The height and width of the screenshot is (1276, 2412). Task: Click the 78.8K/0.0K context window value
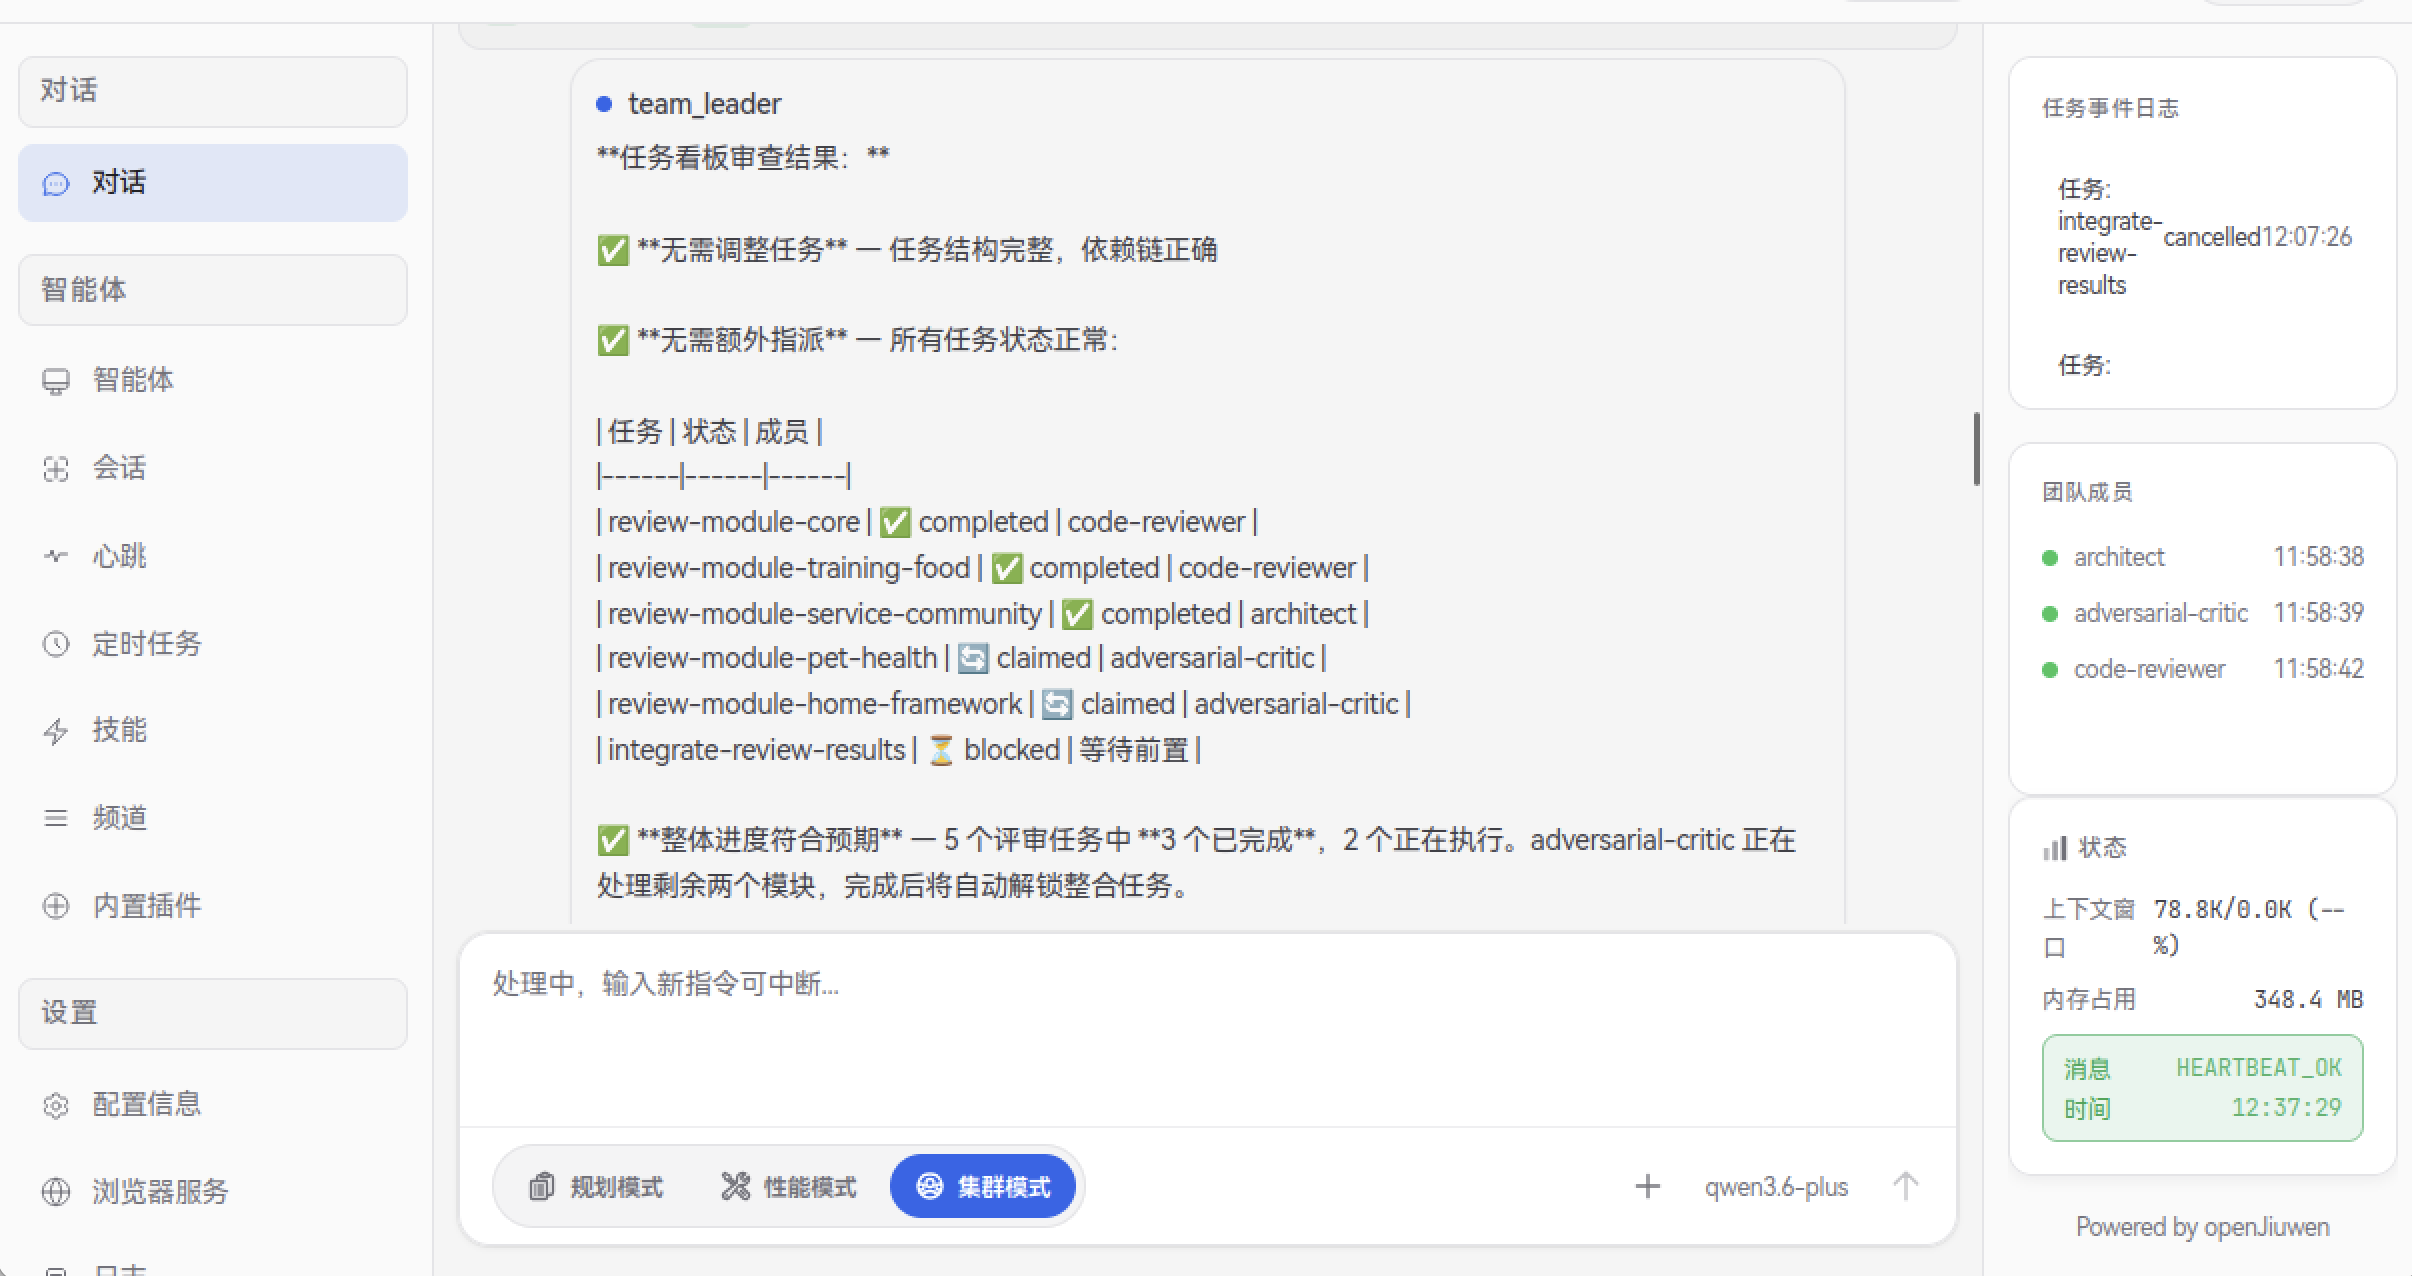pos(2250,927)
